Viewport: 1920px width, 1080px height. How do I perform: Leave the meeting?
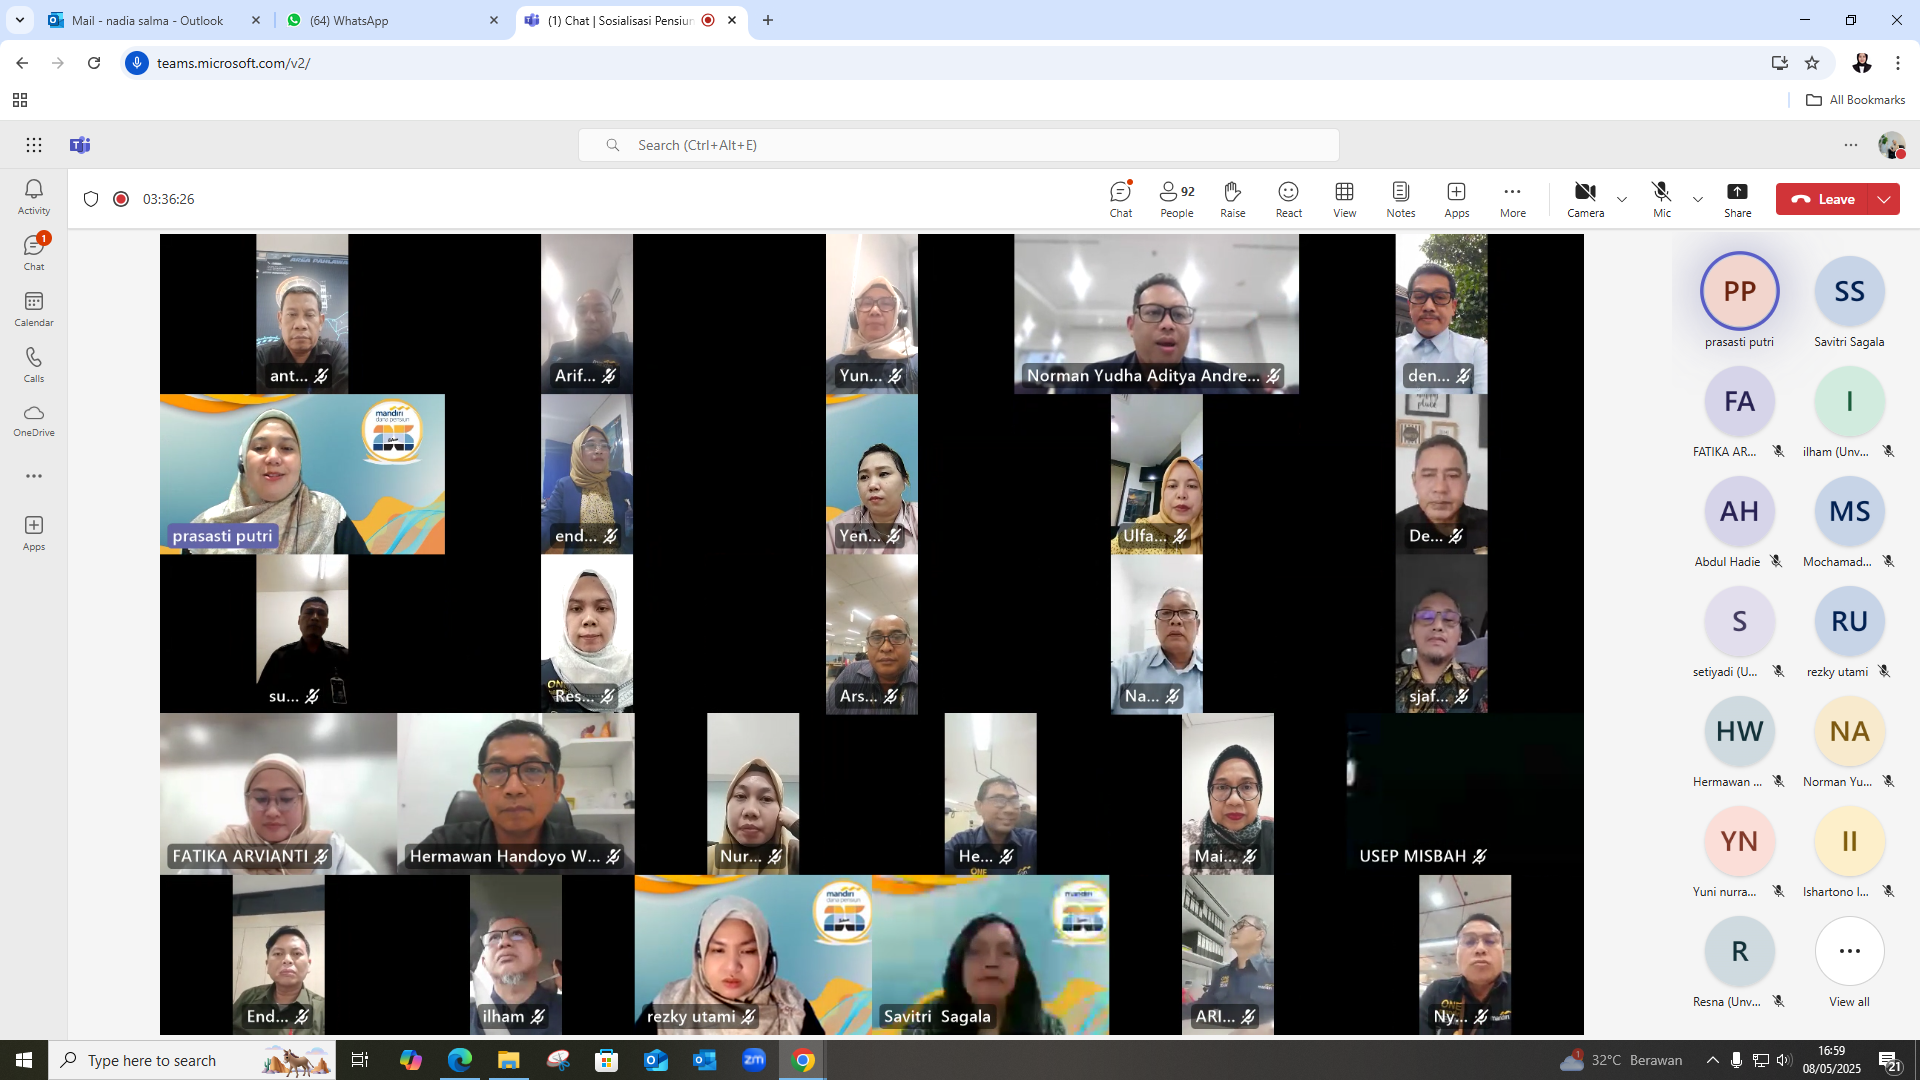1823,199
